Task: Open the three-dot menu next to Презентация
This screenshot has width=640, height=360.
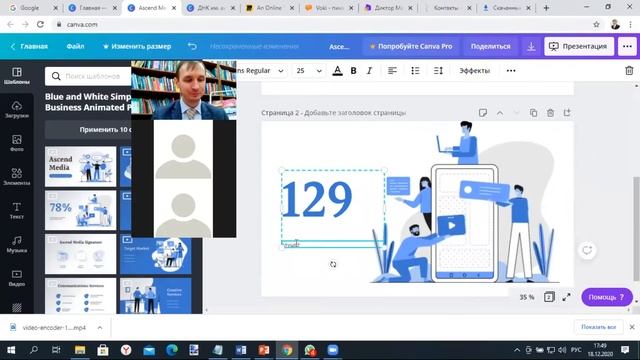Action: (627, 47)
